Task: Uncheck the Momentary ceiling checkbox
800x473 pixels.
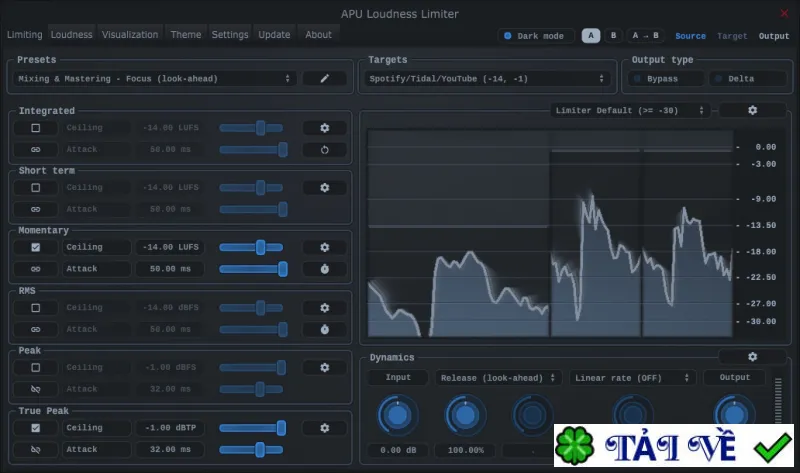Action: 35,247
